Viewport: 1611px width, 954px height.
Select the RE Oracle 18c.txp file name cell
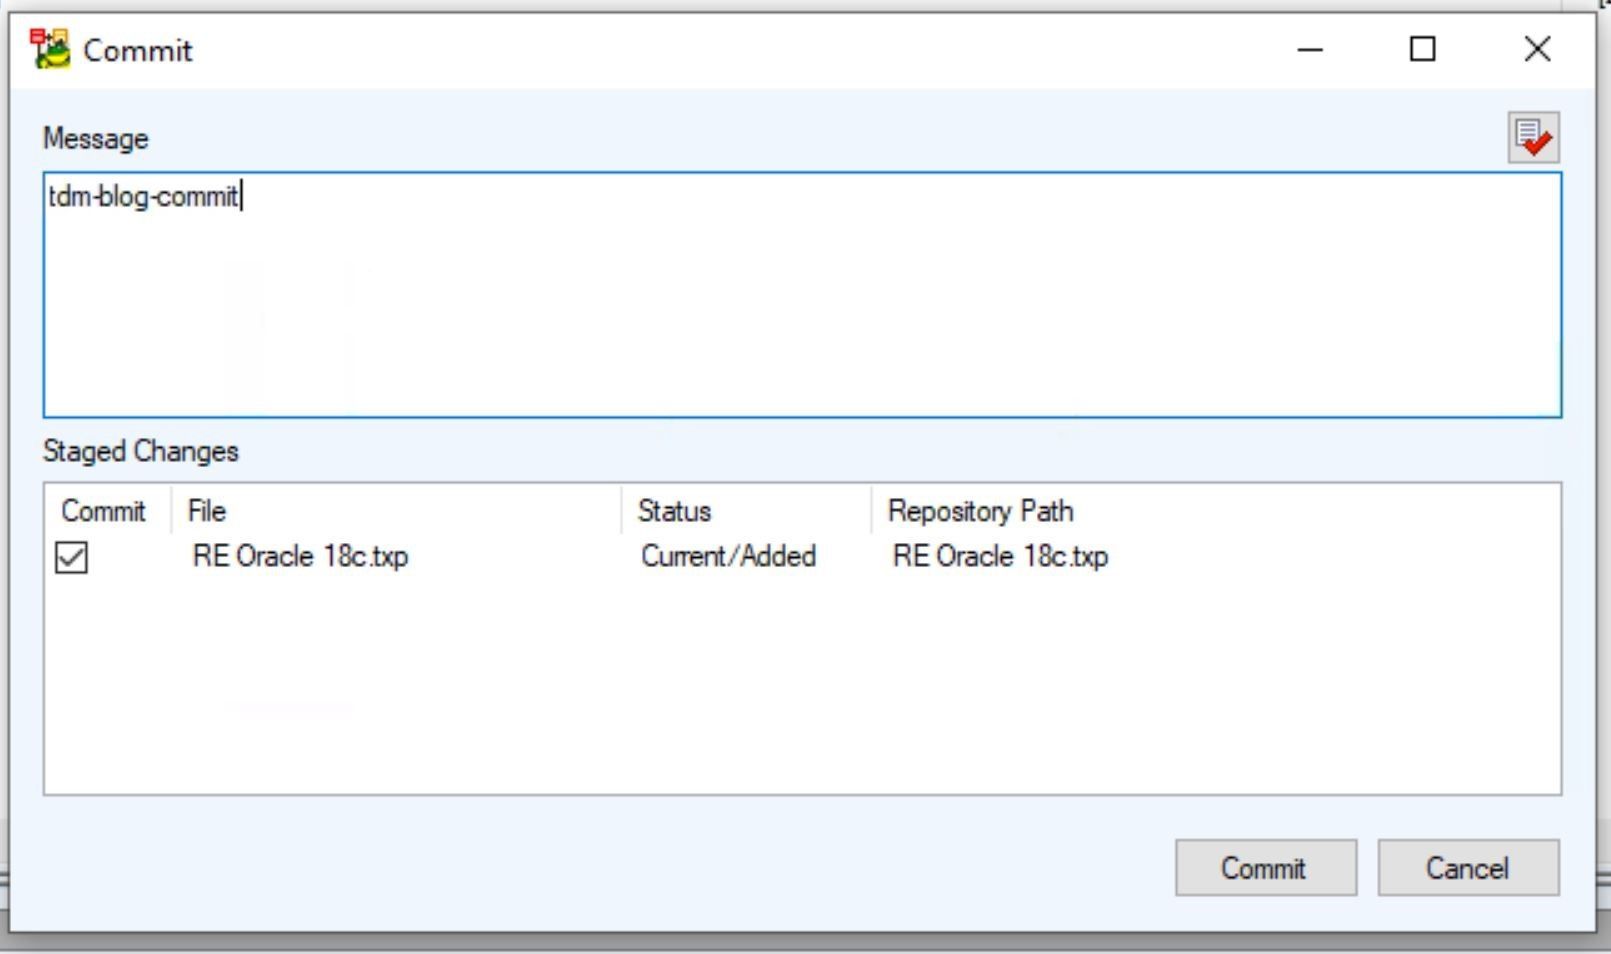coord(300,556)
